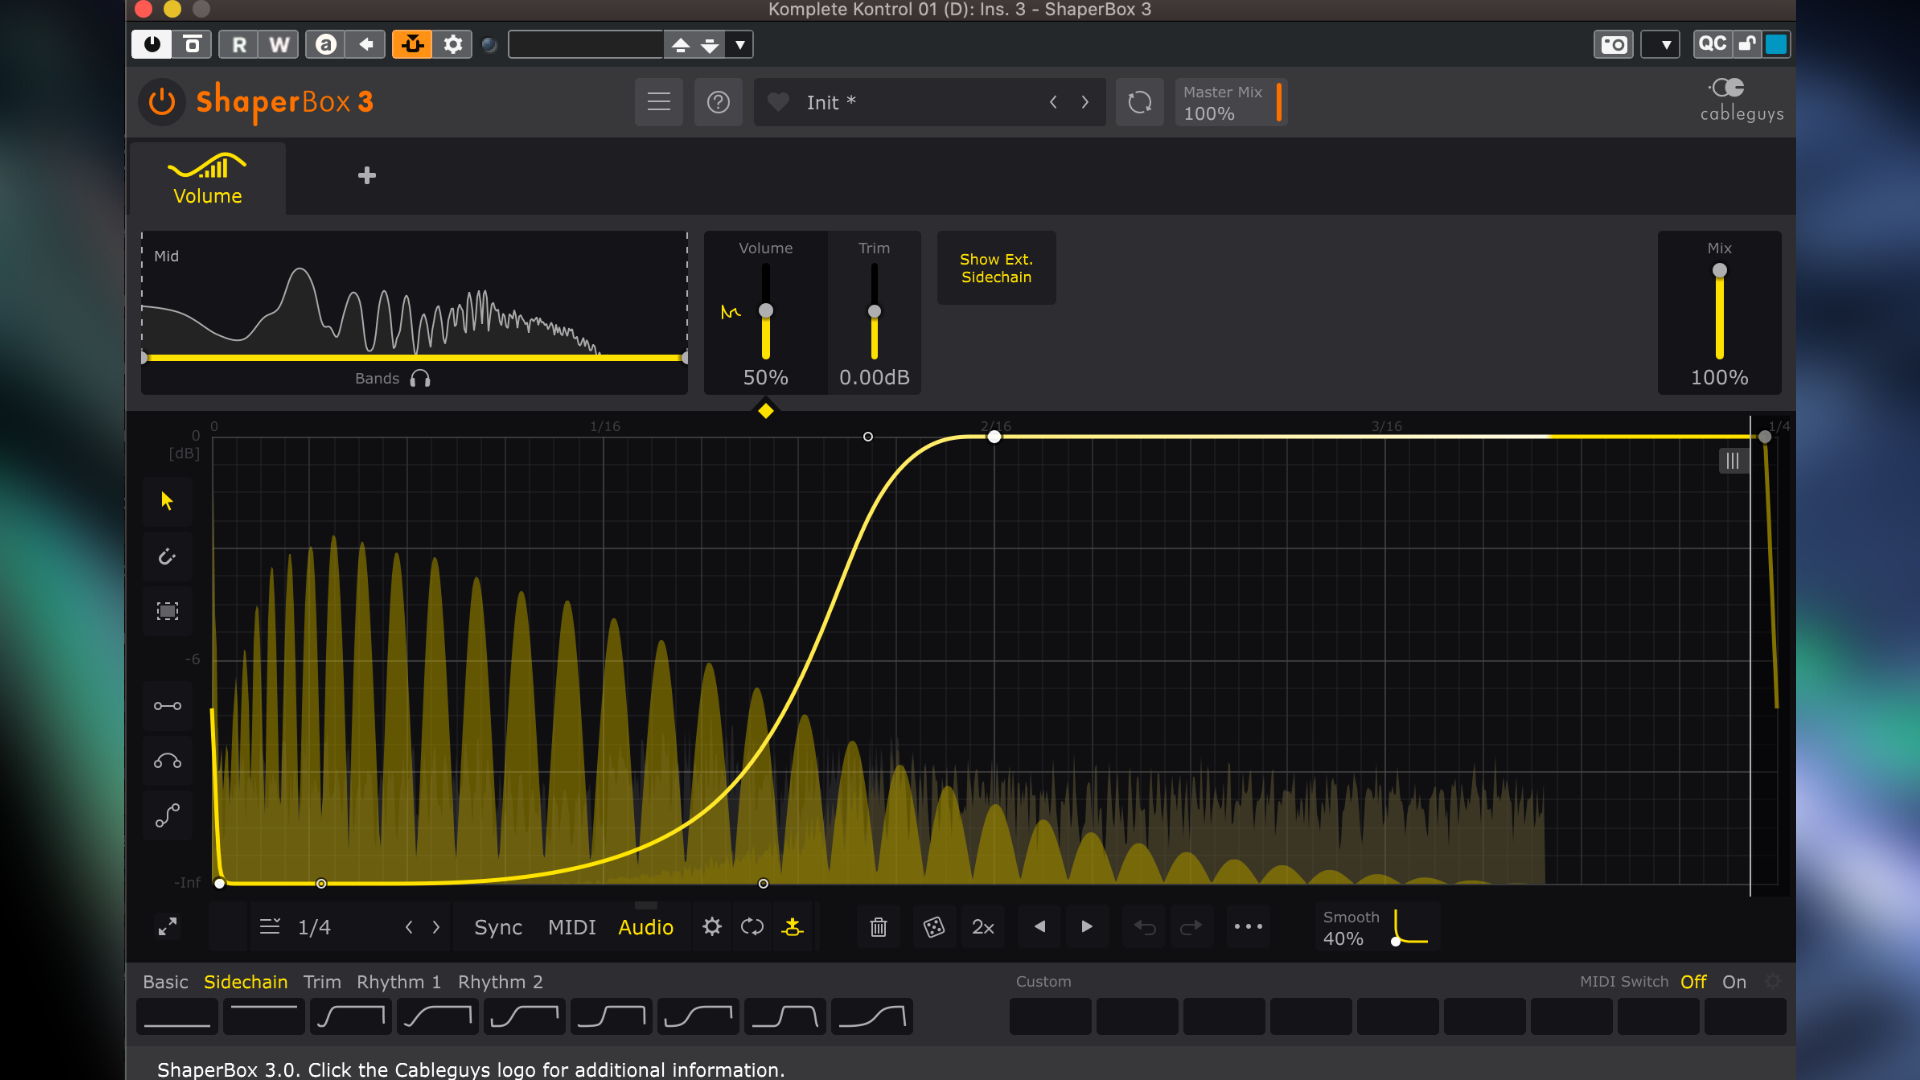The image size is (1920, 1080).
Task: Select the pen draw tool
Action: 167,556
